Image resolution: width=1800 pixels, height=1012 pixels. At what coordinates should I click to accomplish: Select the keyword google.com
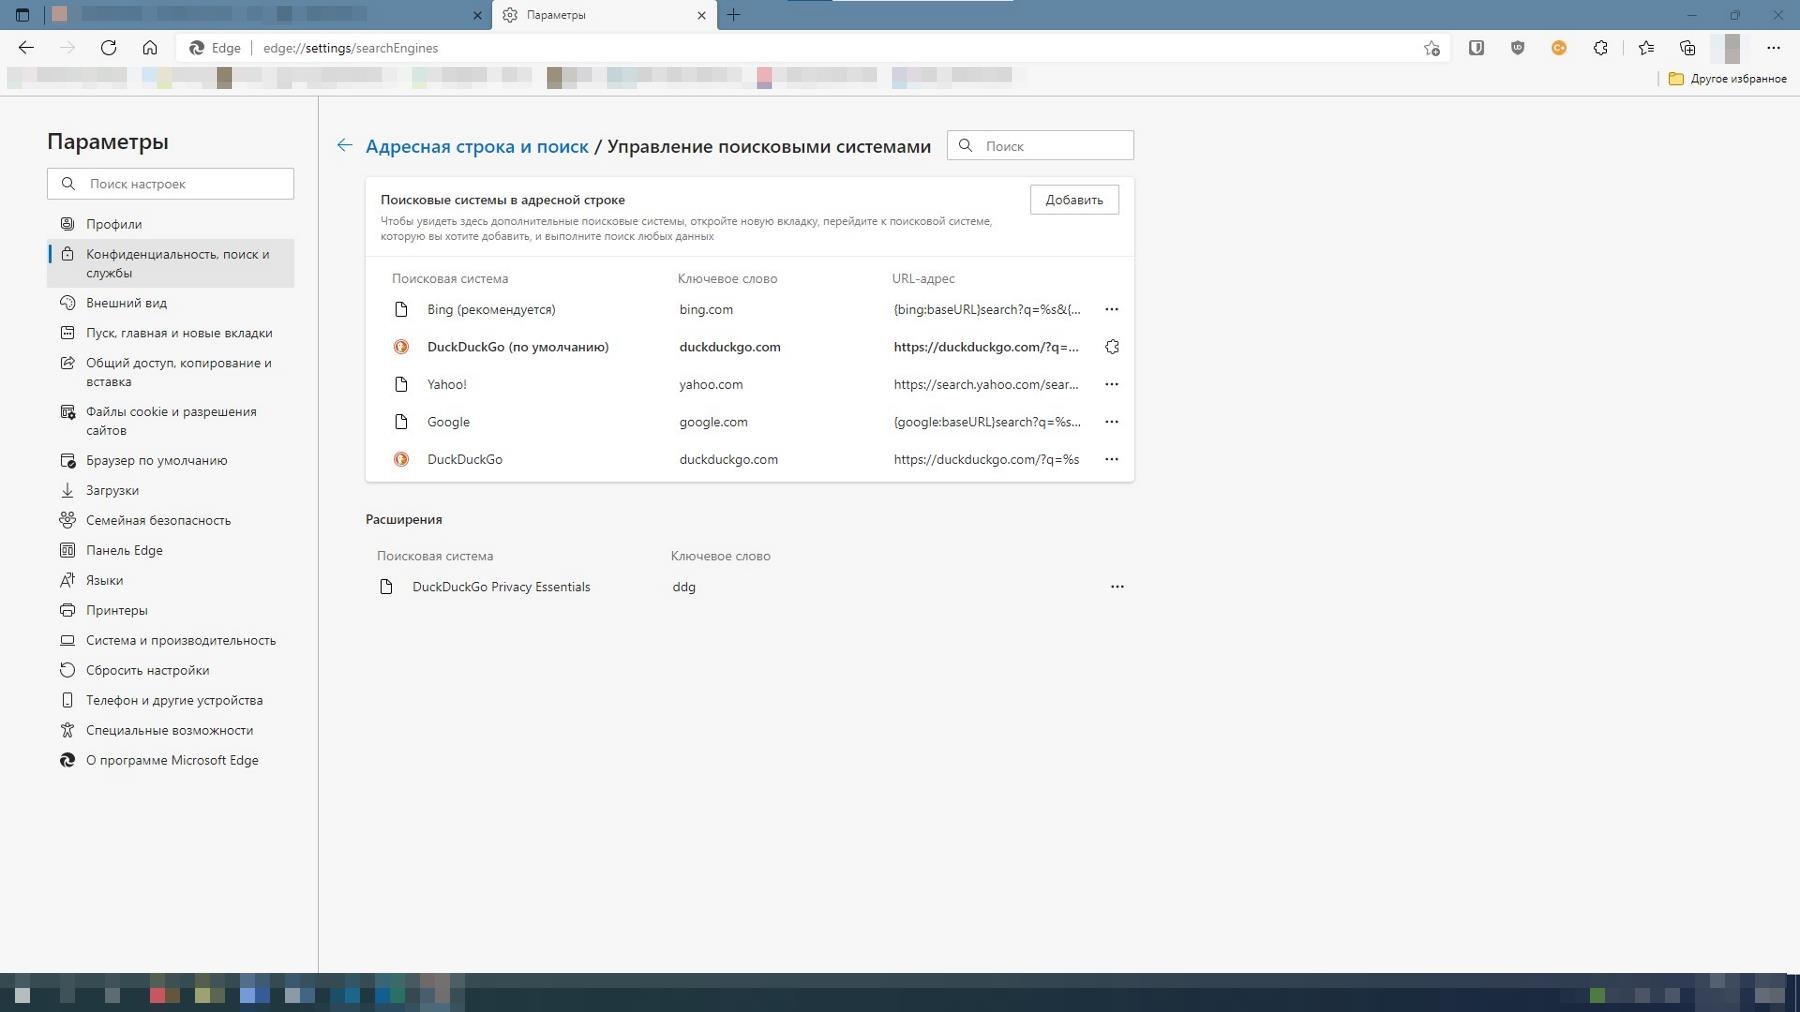click(713, 422)
